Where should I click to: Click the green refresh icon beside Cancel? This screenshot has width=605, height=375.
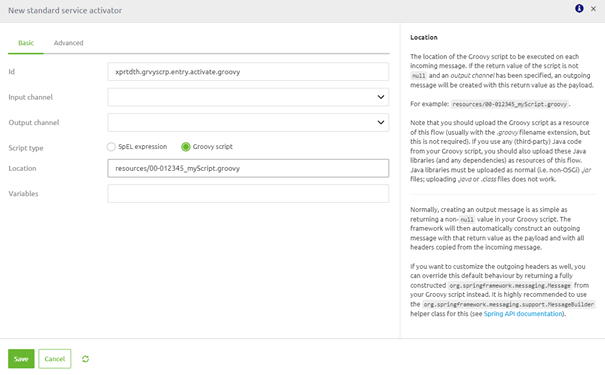(x=85, y=359)
